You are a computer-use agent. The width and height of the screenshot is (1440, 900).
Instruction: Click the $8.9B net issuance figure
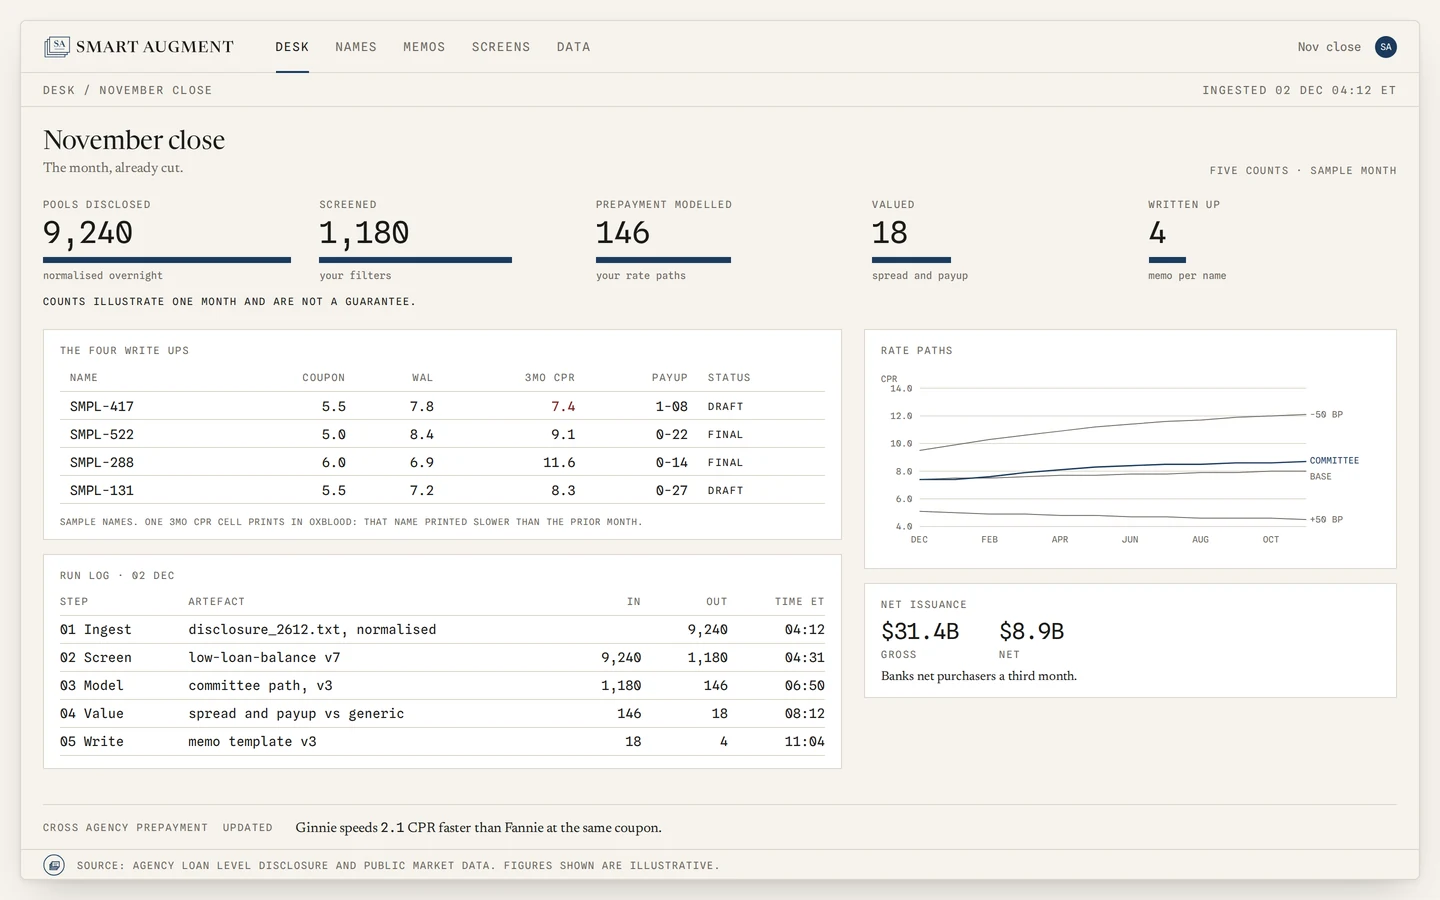coord(1031,632)
